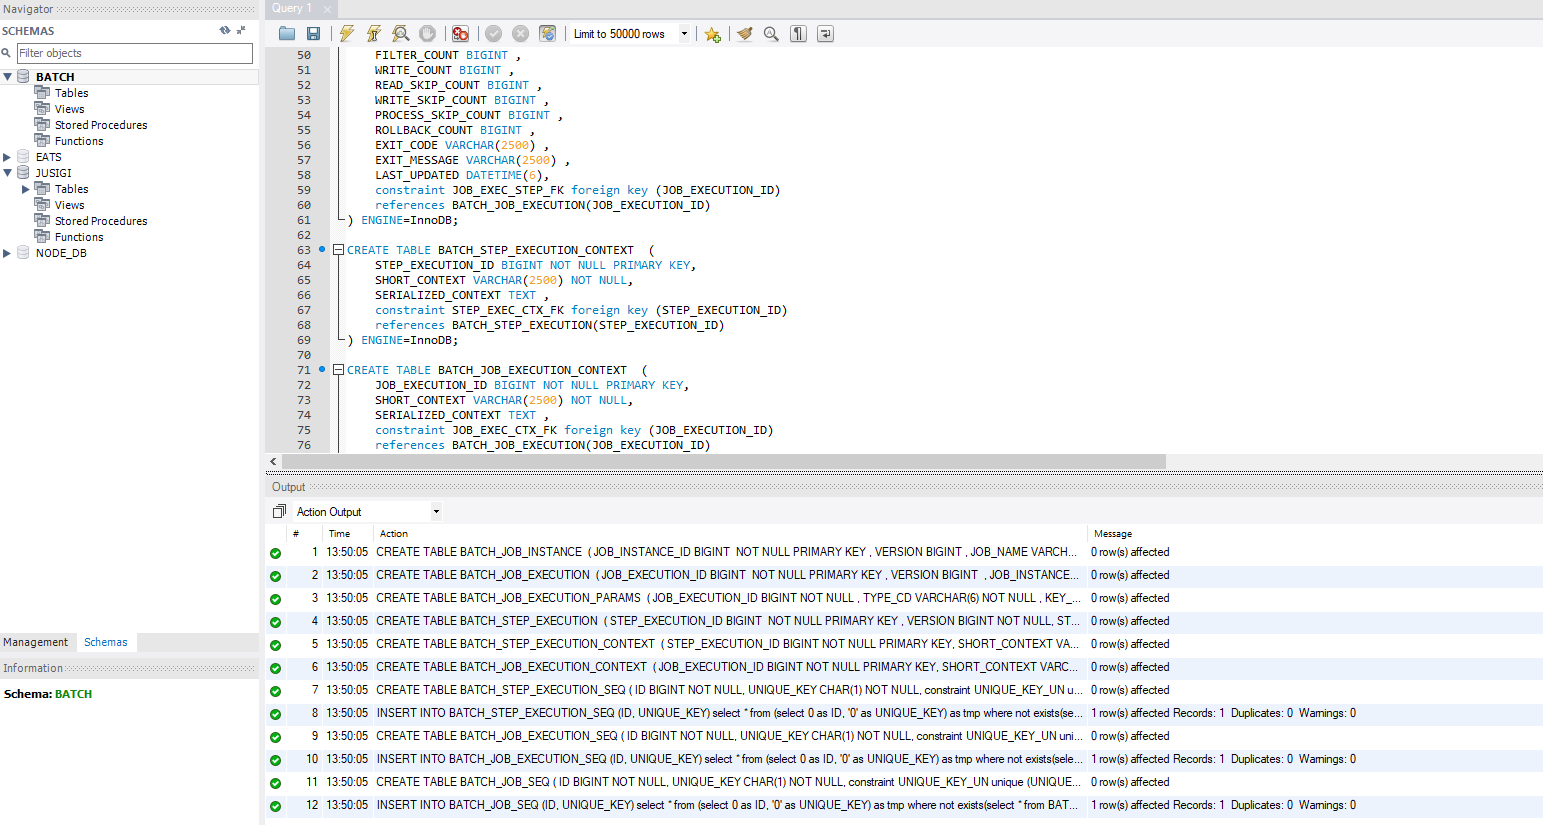Stop query execution with the hand icon
The height and width of the screenshot is (825, 1543).
427,34
